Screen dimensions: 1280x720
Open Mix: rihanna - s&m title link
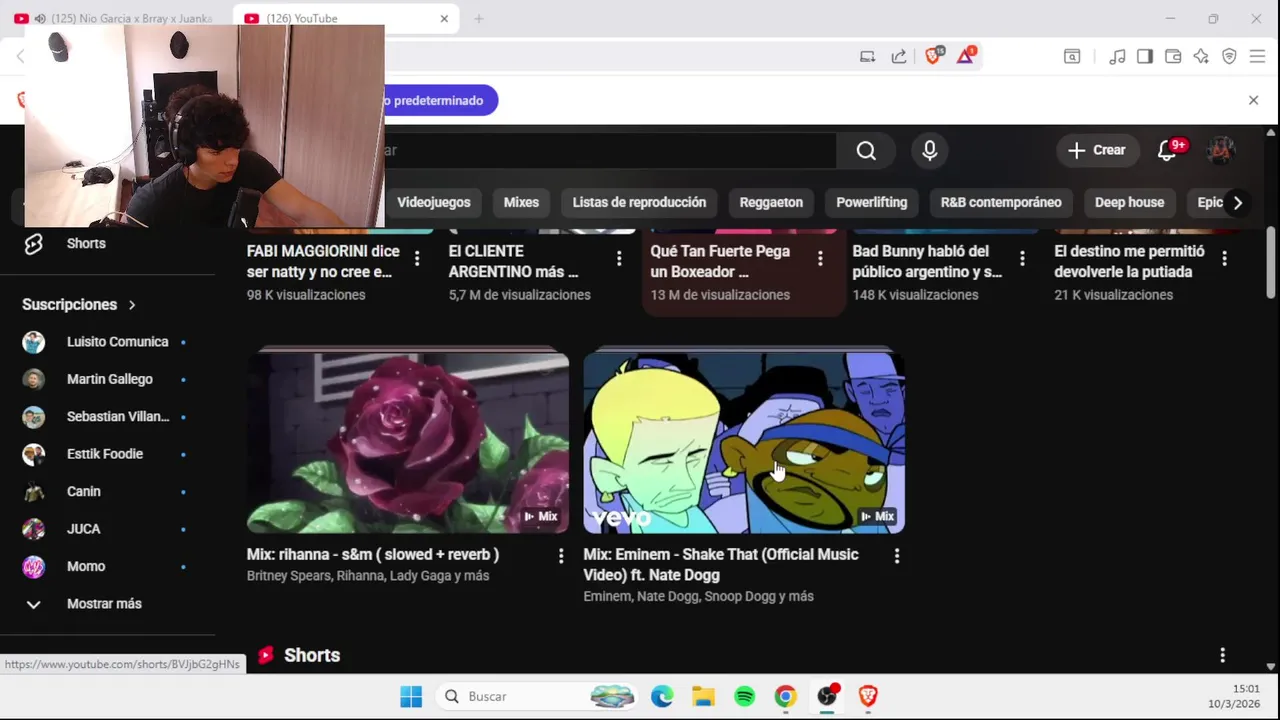(x=373, y=555)
